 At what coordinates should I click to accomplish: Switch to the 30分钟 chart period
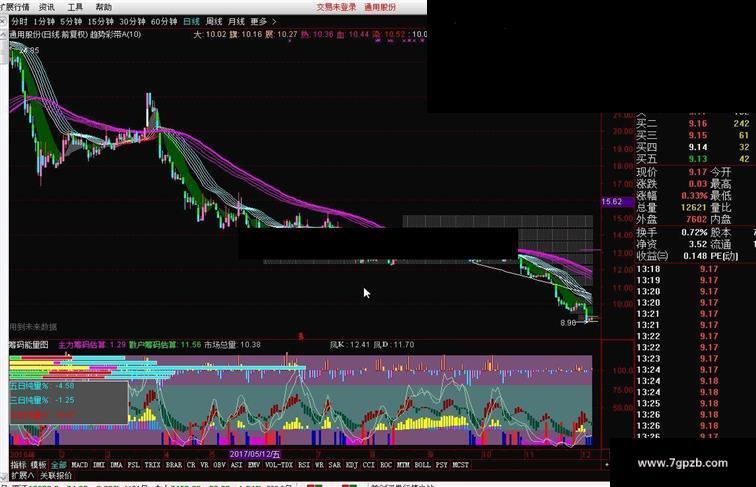coord(132,22)
